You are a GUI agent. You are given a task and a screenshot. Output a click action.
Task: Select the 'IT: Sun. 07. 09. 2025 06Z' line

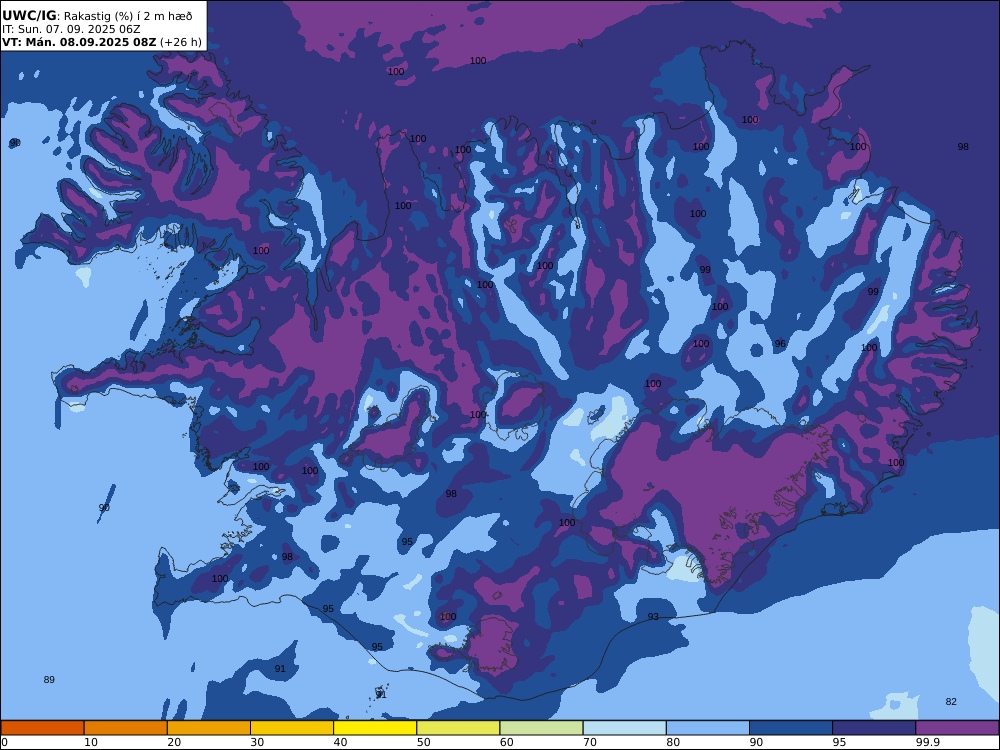pos(71,29)
